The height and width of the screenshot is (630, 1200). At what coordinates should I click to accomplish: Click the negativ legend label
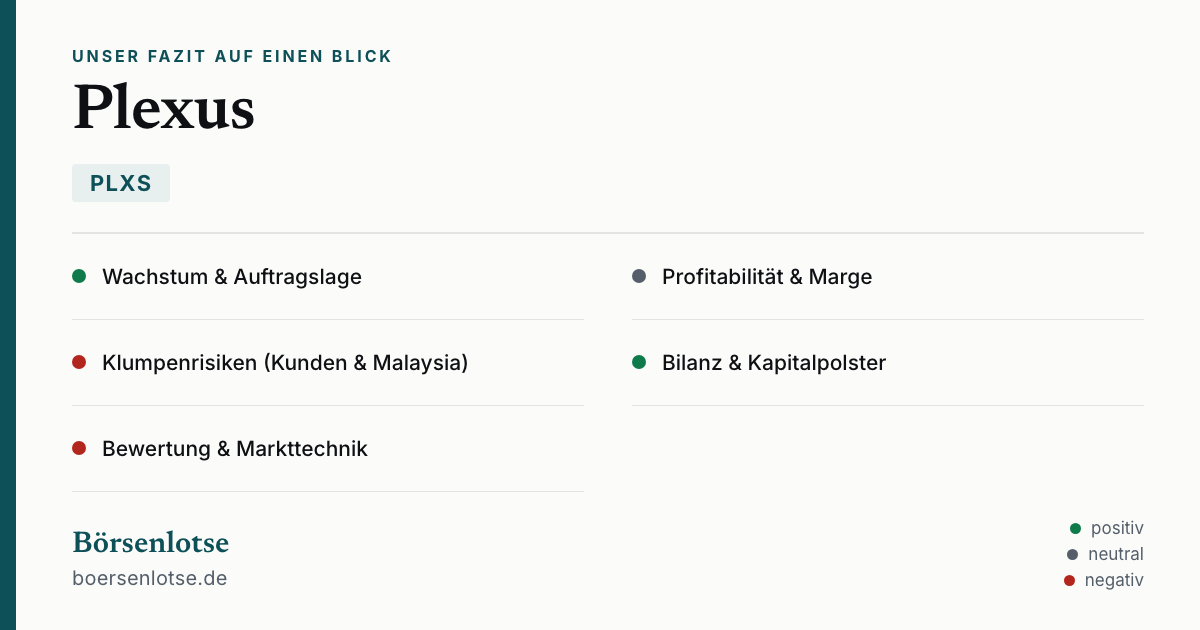click(1114, 580)
